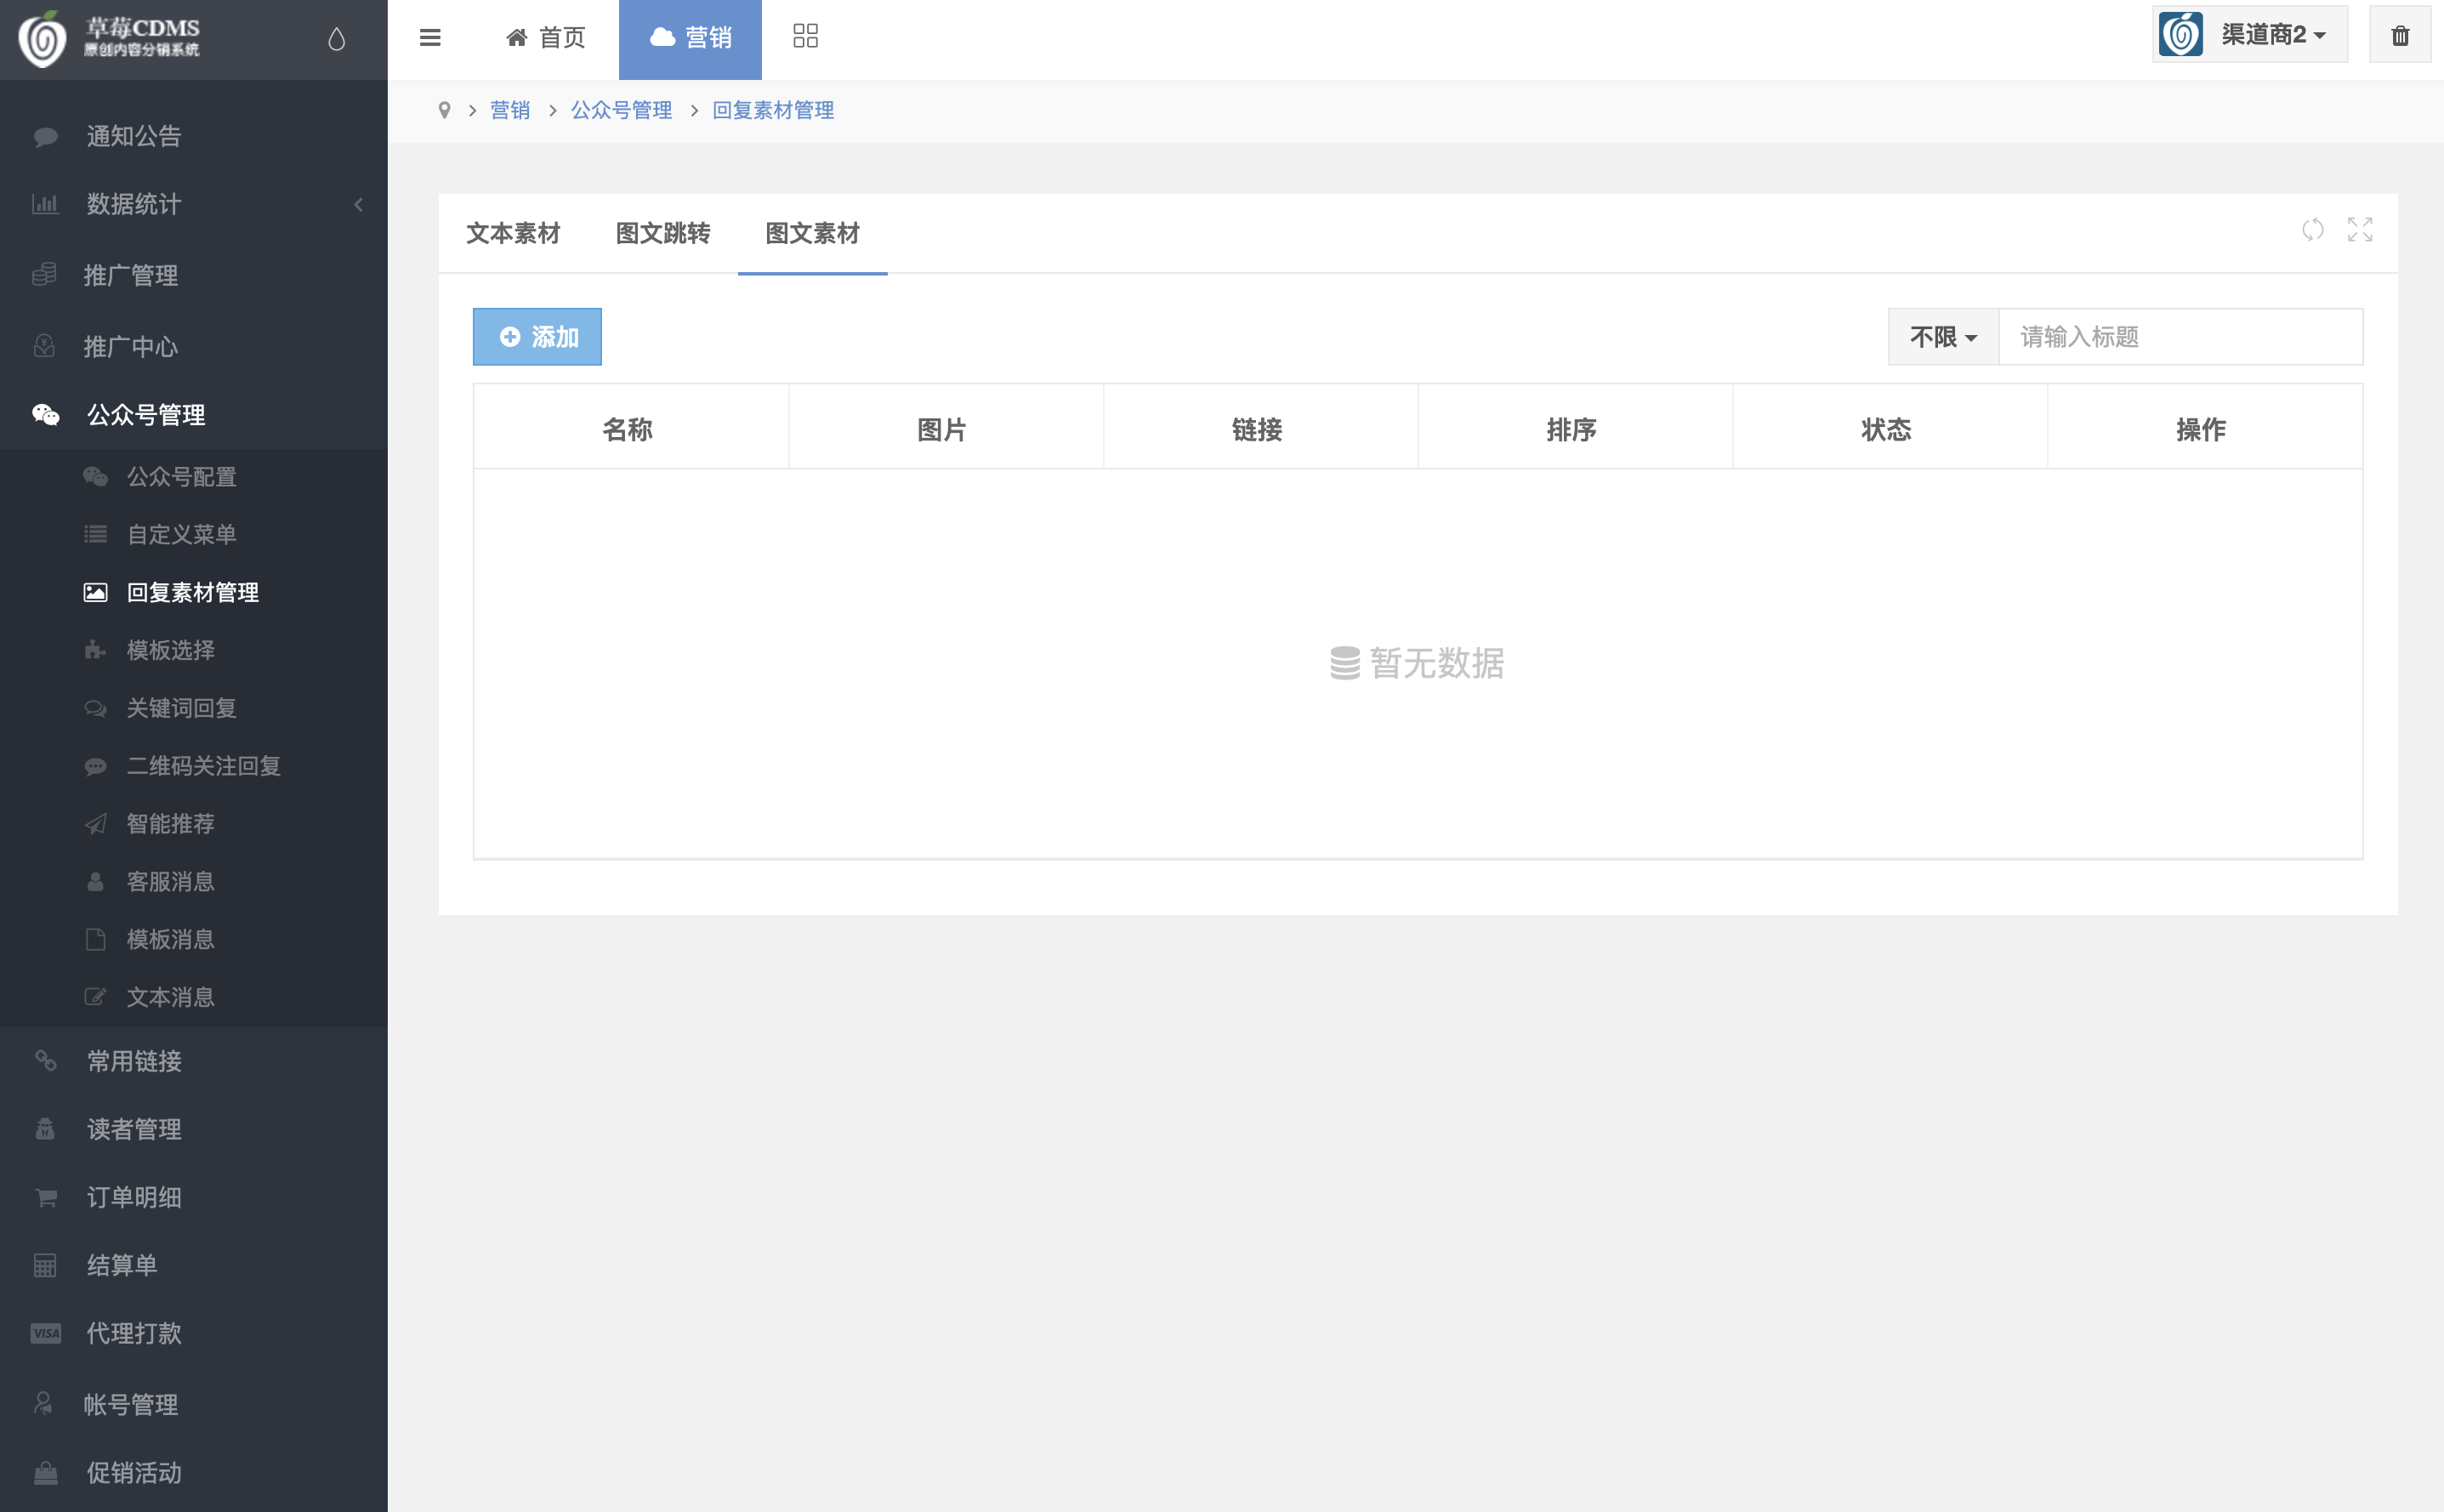Image resolution: width=2444 pixels, height=1512 pixels.
Task: Click the cart icon beside 订单明细
Action: [x=45, y=1197]
